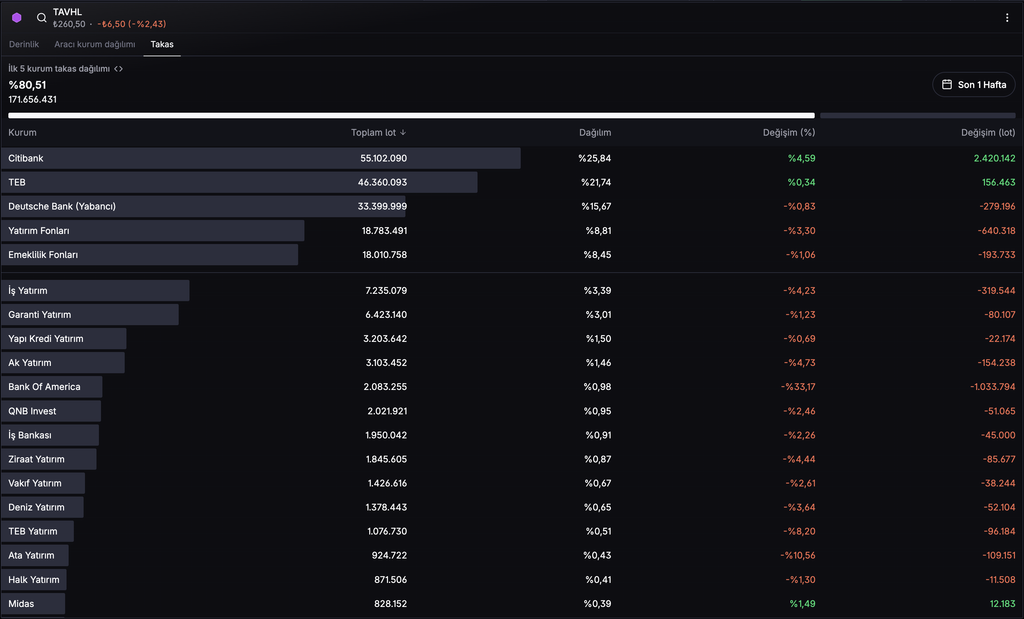This screenshot has width=1024, height=619.
Task: Select the Takas tab
Action: pyautogui.click(x=162, y=44)
